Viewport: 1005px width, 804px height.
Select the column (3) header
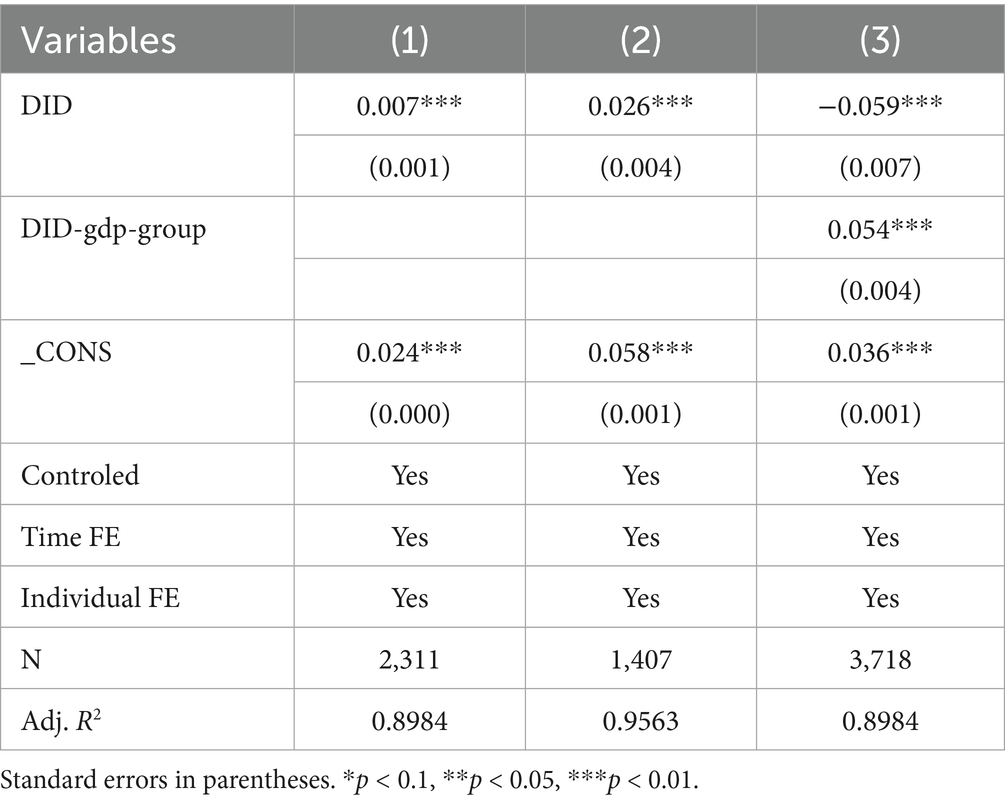[880, 39]
